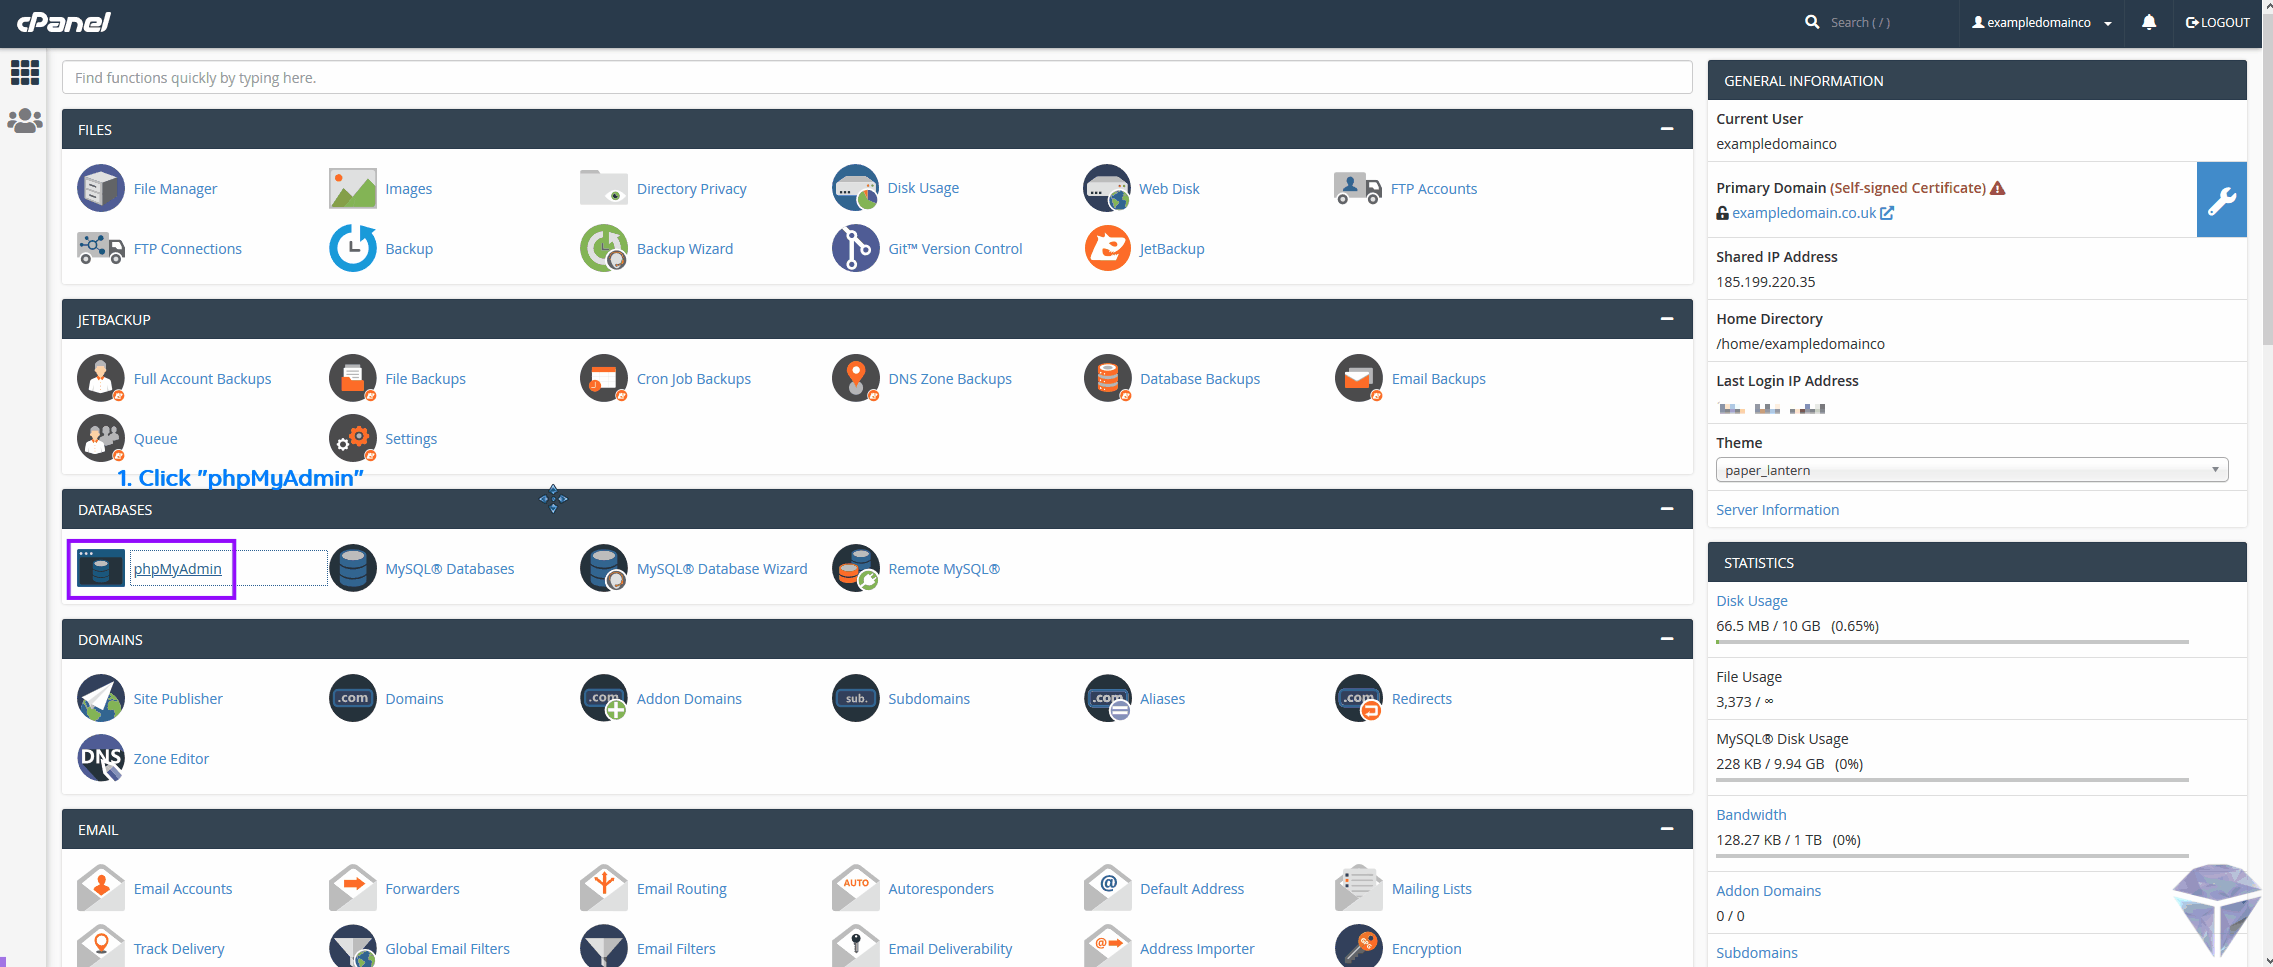The height and width of the screenshot is (967, 2273).
Task: Open Git Version Control icon
Action: click(856, 248)
